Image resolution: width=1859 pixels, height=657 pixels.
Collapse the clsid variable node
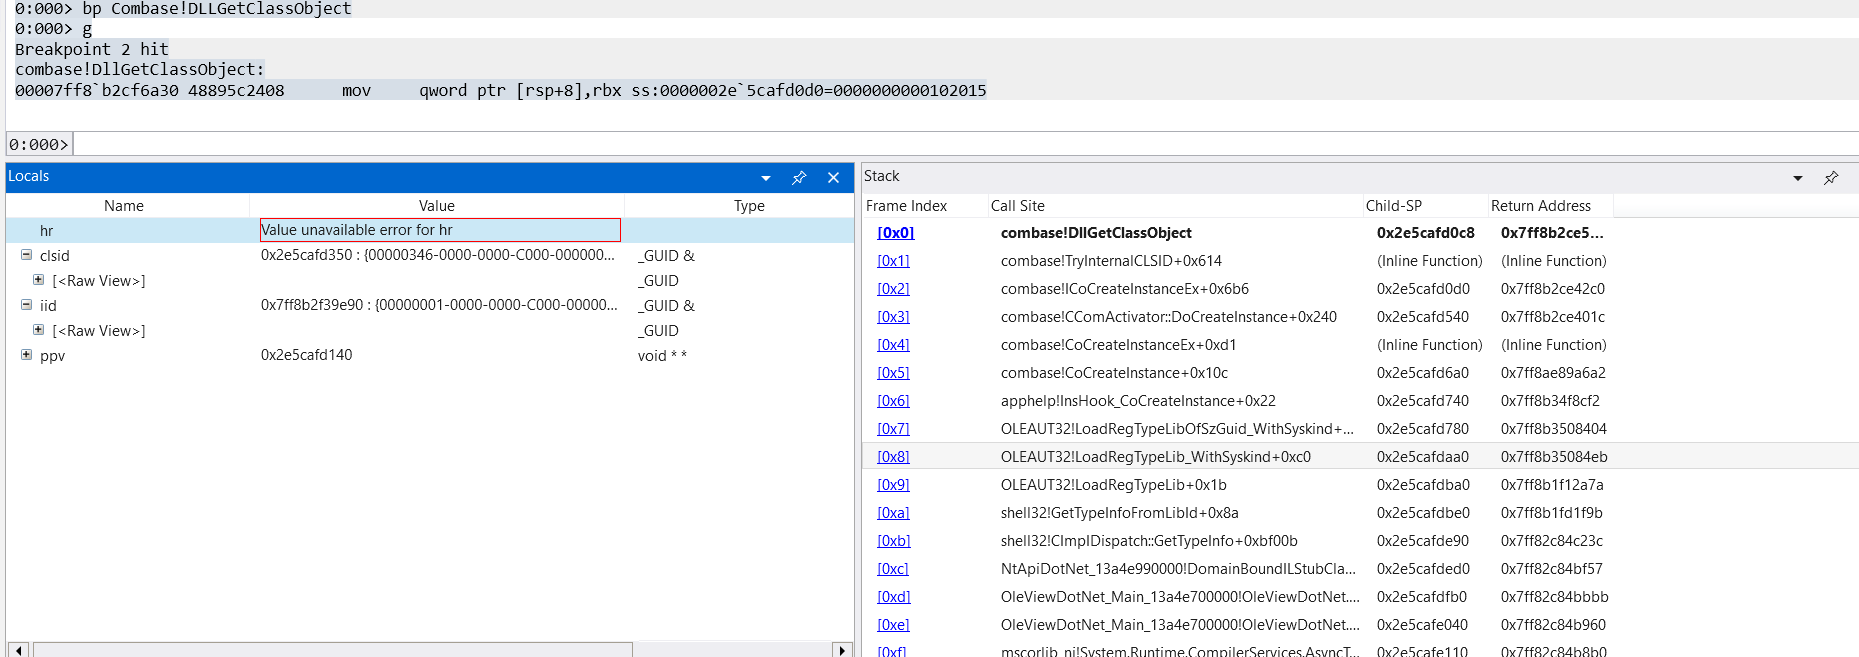tap(26, 255)
